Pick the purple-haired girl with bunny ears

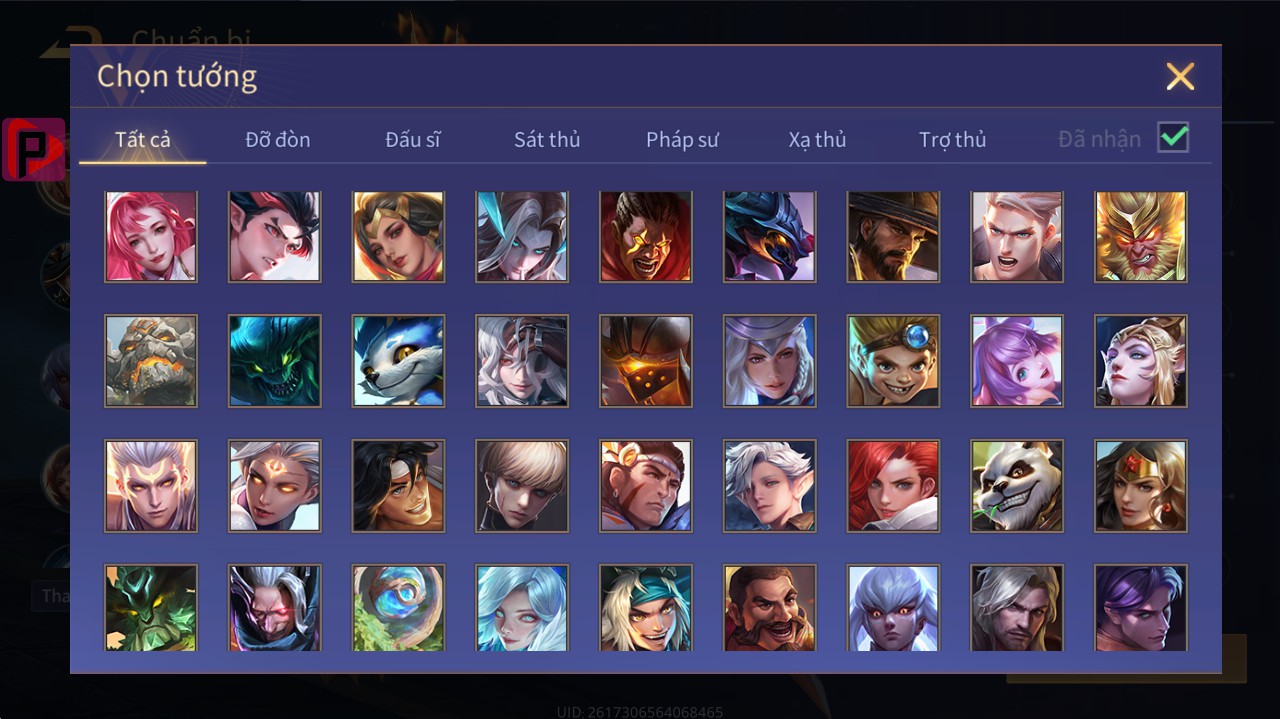tap(1017, 361)
